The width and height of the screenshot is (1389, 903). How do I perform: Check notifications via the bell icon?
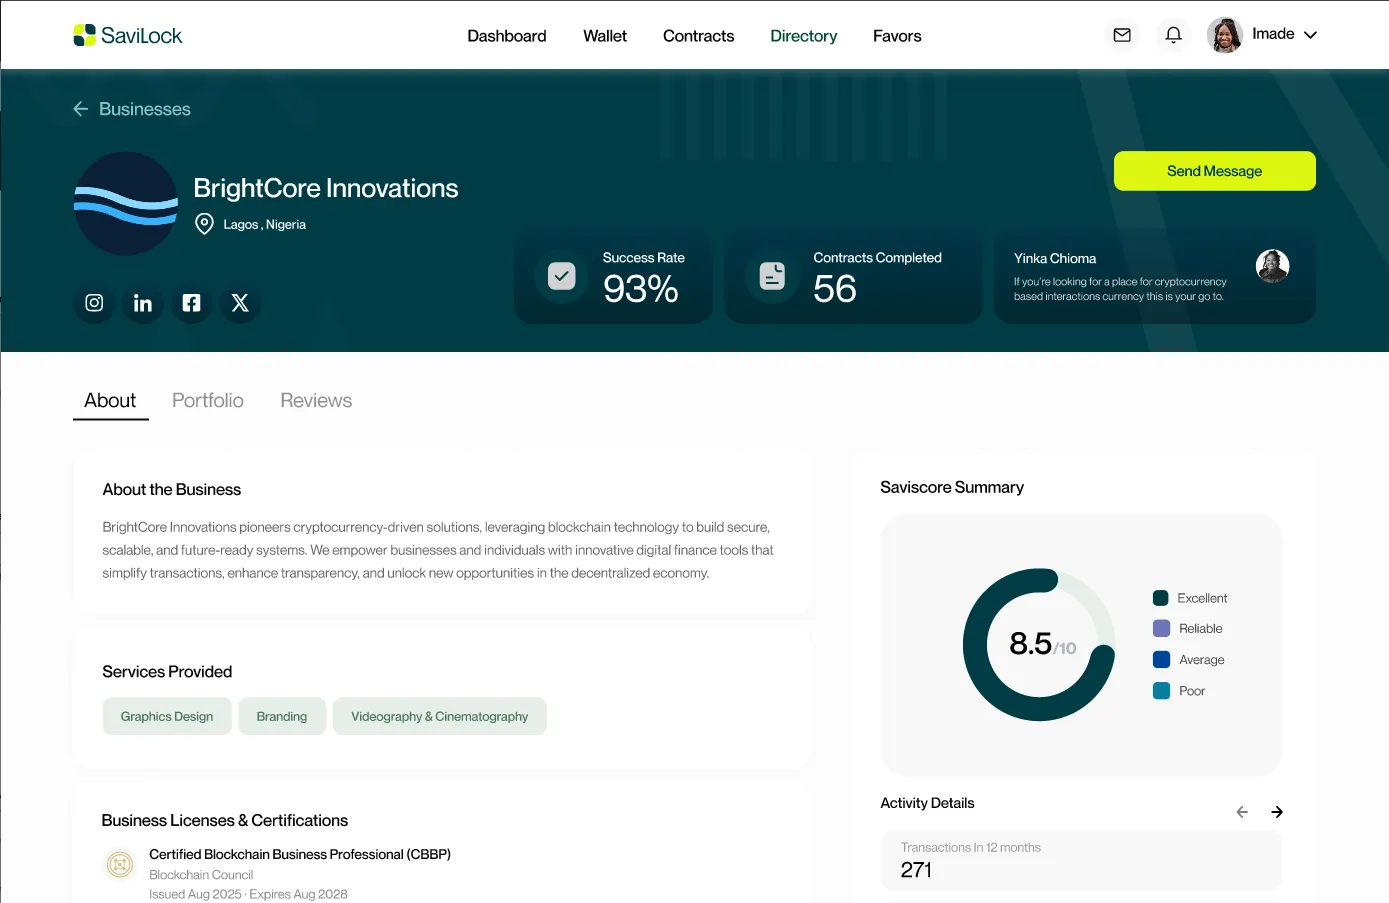click(1173, 34)
